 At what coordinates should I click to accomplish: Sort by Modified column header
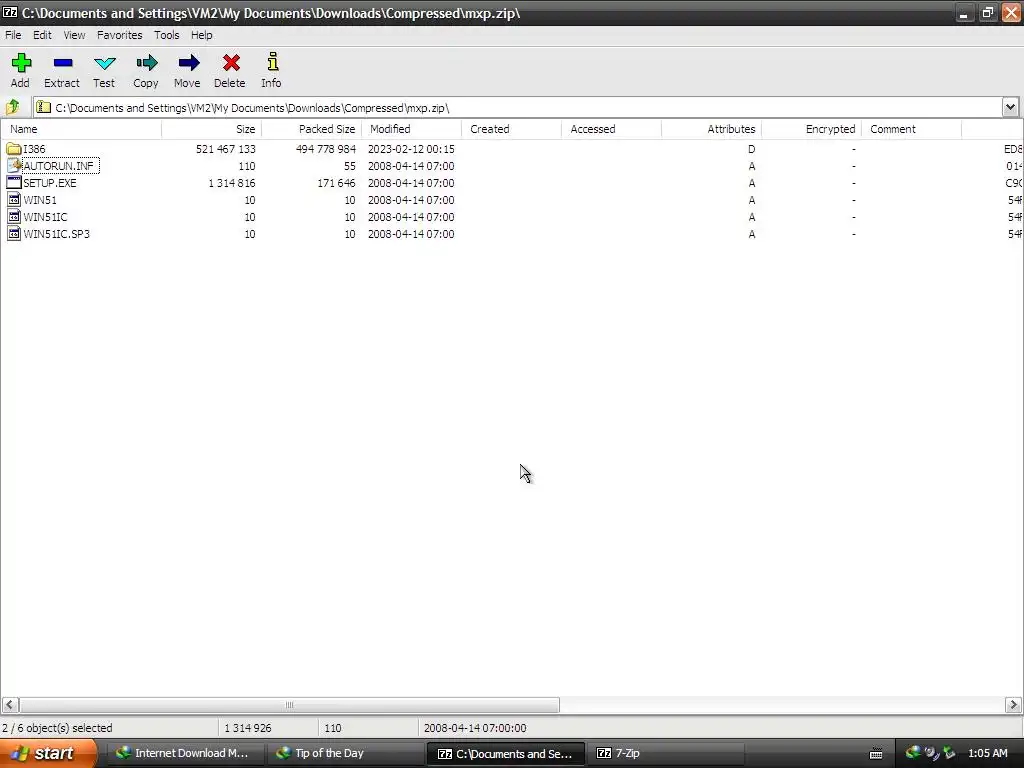click(411, 129)
